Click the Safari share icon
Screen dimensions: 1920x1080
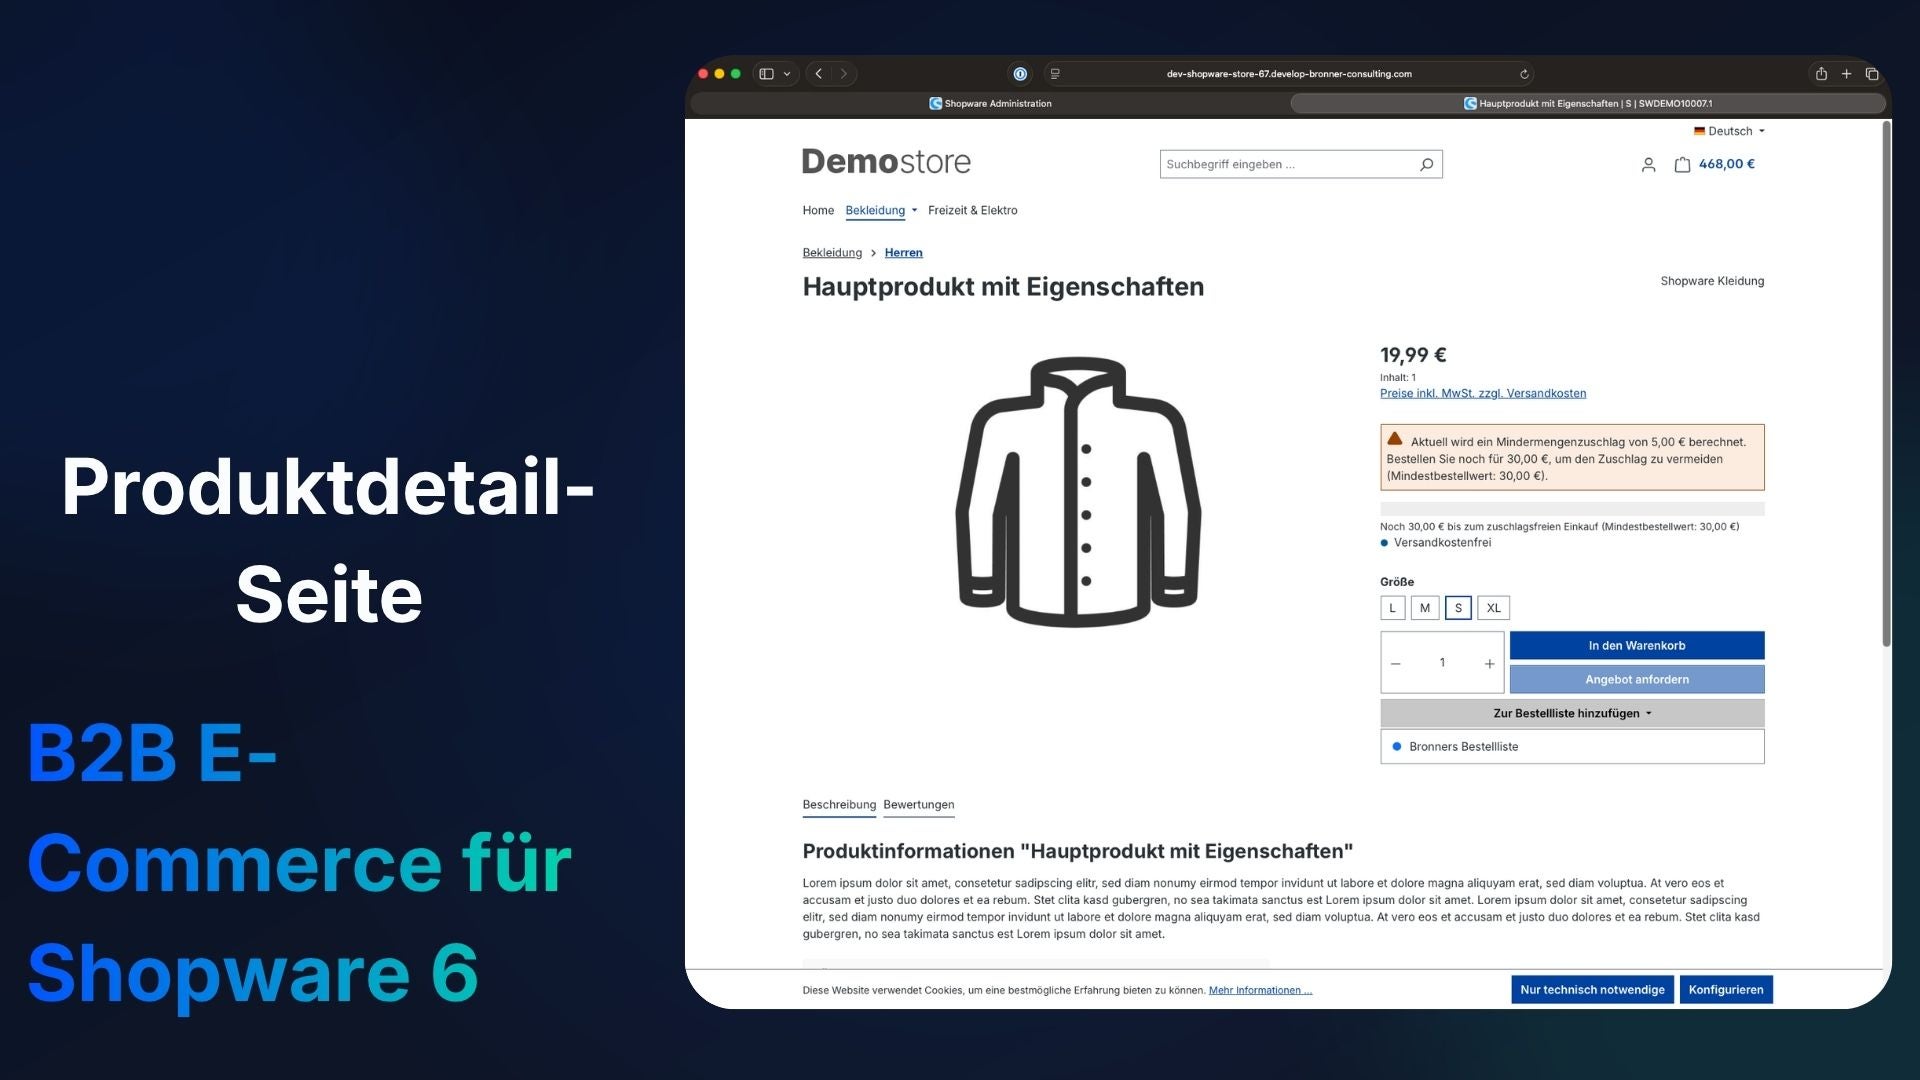(x=1821, y=74)
